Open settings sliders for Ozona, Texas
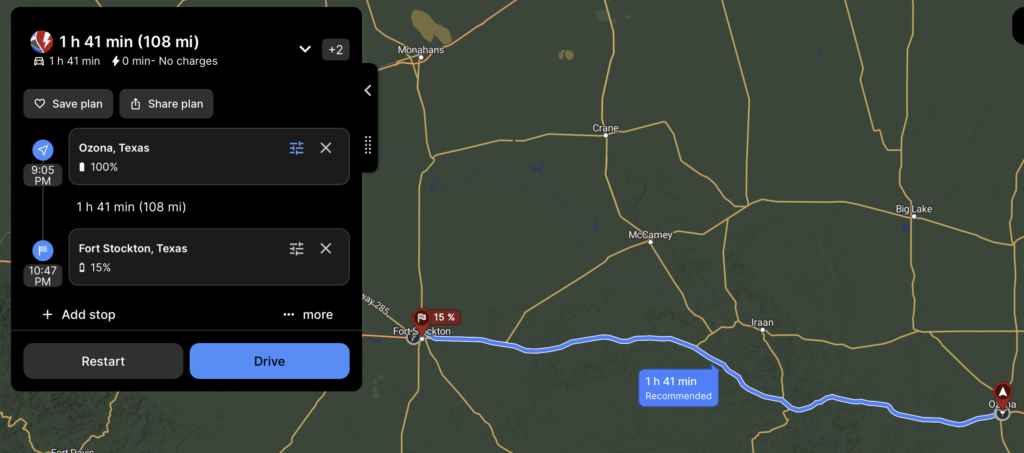1024x453 pixels. [x=296, y=148]
